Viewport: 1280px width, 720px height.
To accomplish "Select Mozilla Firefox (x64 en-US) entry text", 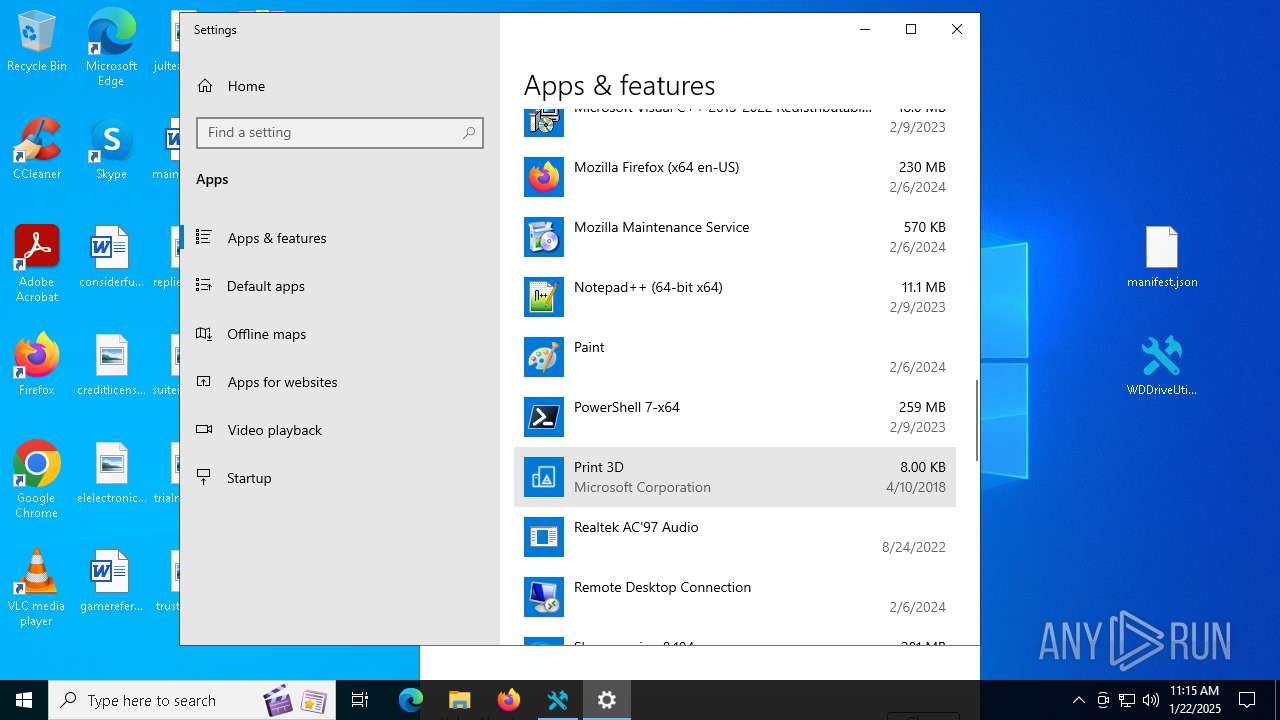I will [656, 167].
